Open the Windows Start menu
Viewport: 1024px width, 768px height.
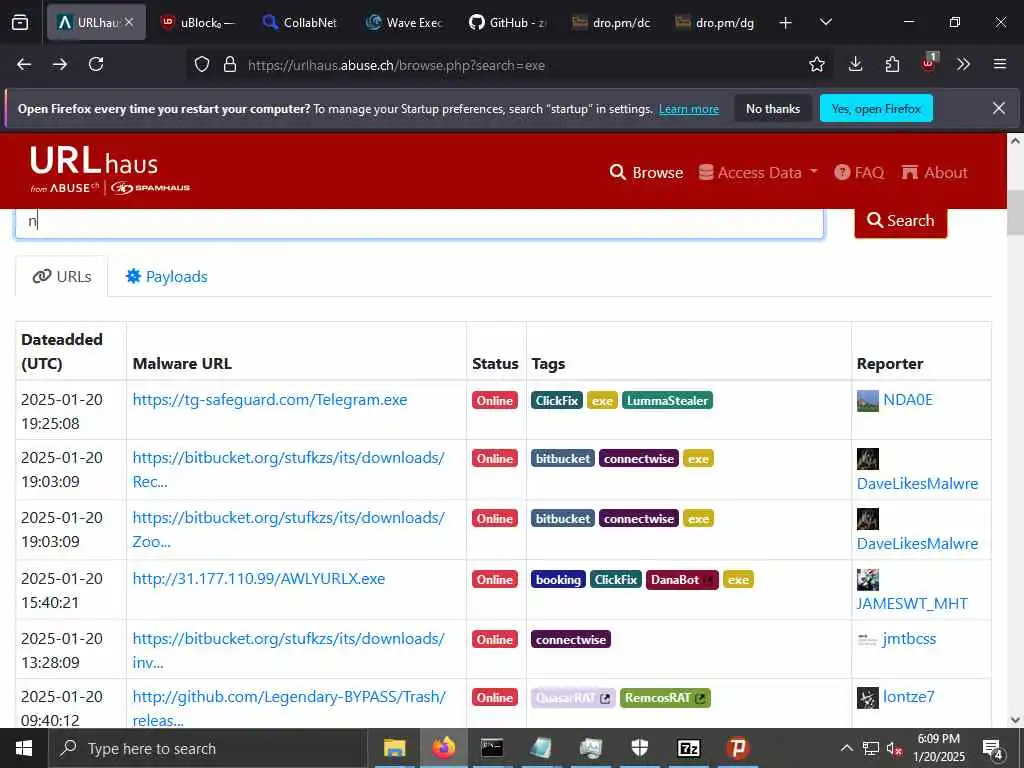coord(24,748)
